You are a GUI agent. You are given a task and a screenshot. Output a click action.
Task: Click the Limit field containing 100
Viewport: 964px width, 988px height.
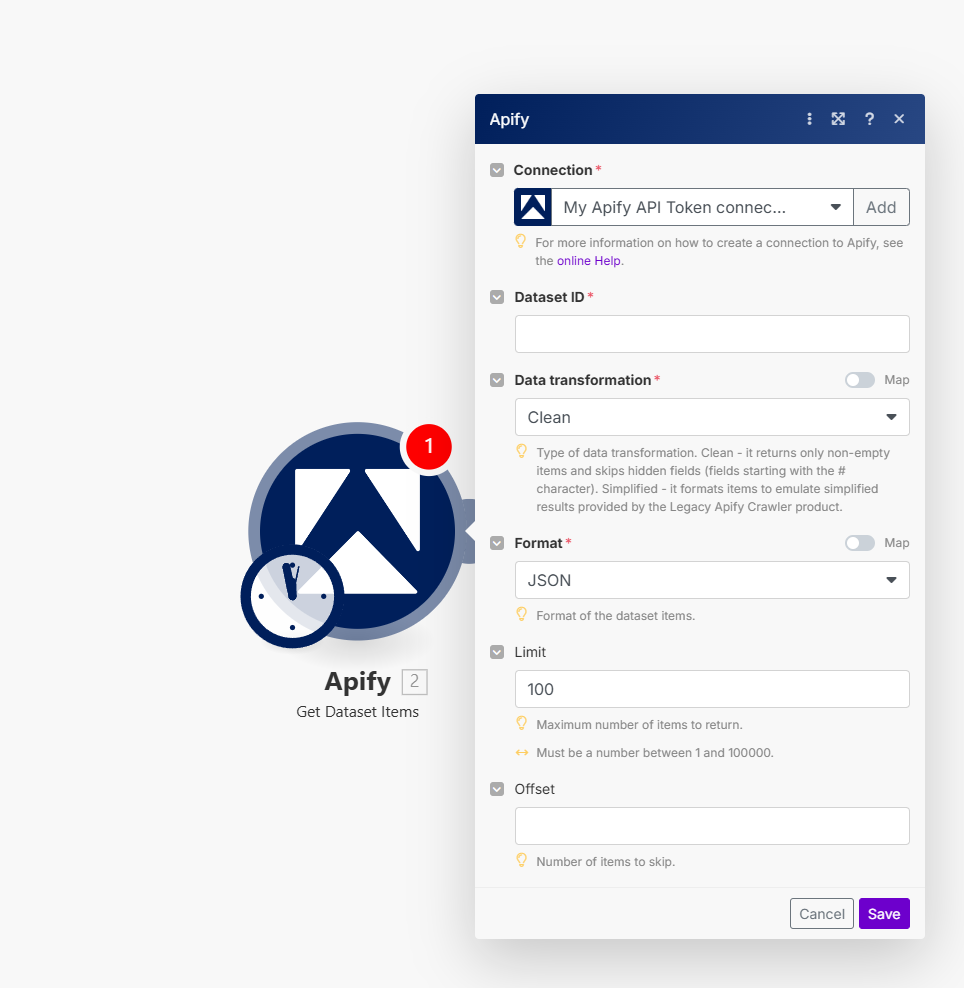[x=711, y=689]
